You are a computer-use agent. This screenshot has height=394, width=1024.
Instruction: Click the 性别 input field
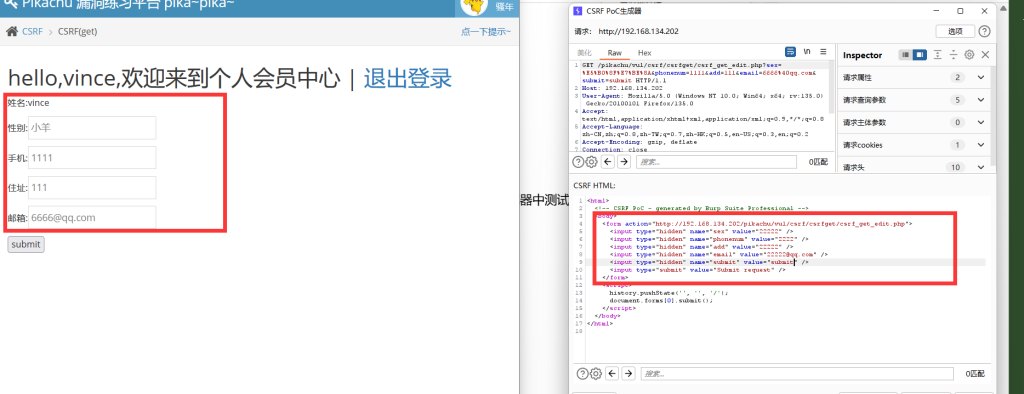(92, 128)
